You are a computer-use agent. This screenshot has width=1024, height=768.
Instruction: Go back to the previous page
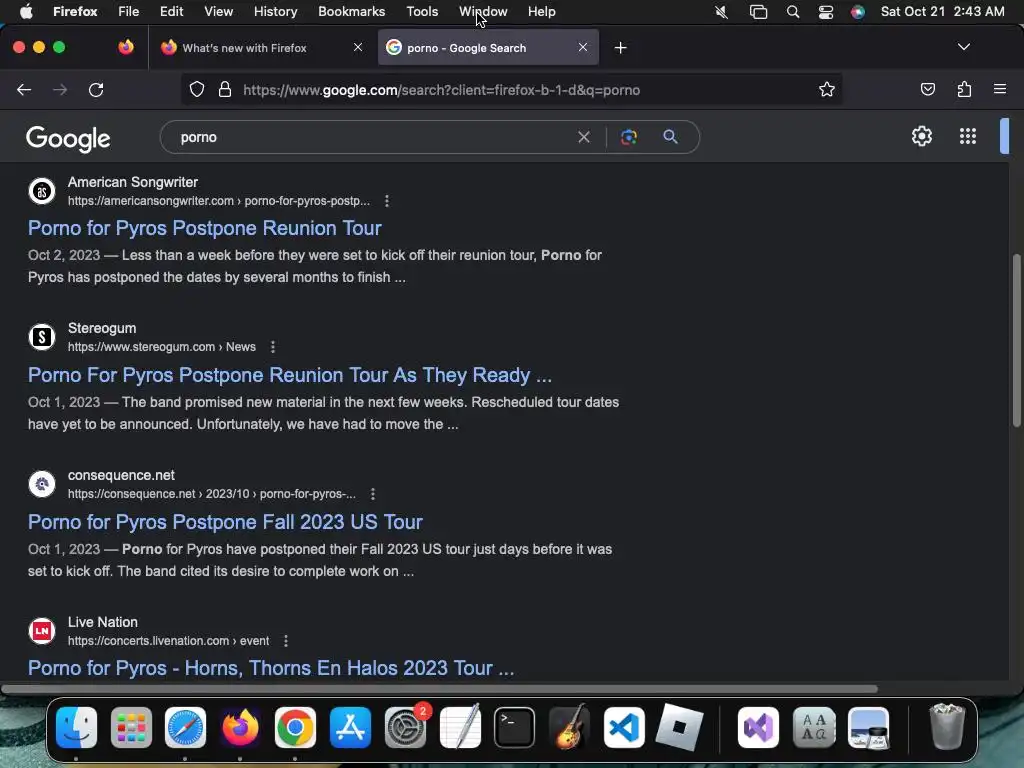[x=24, y=89]
